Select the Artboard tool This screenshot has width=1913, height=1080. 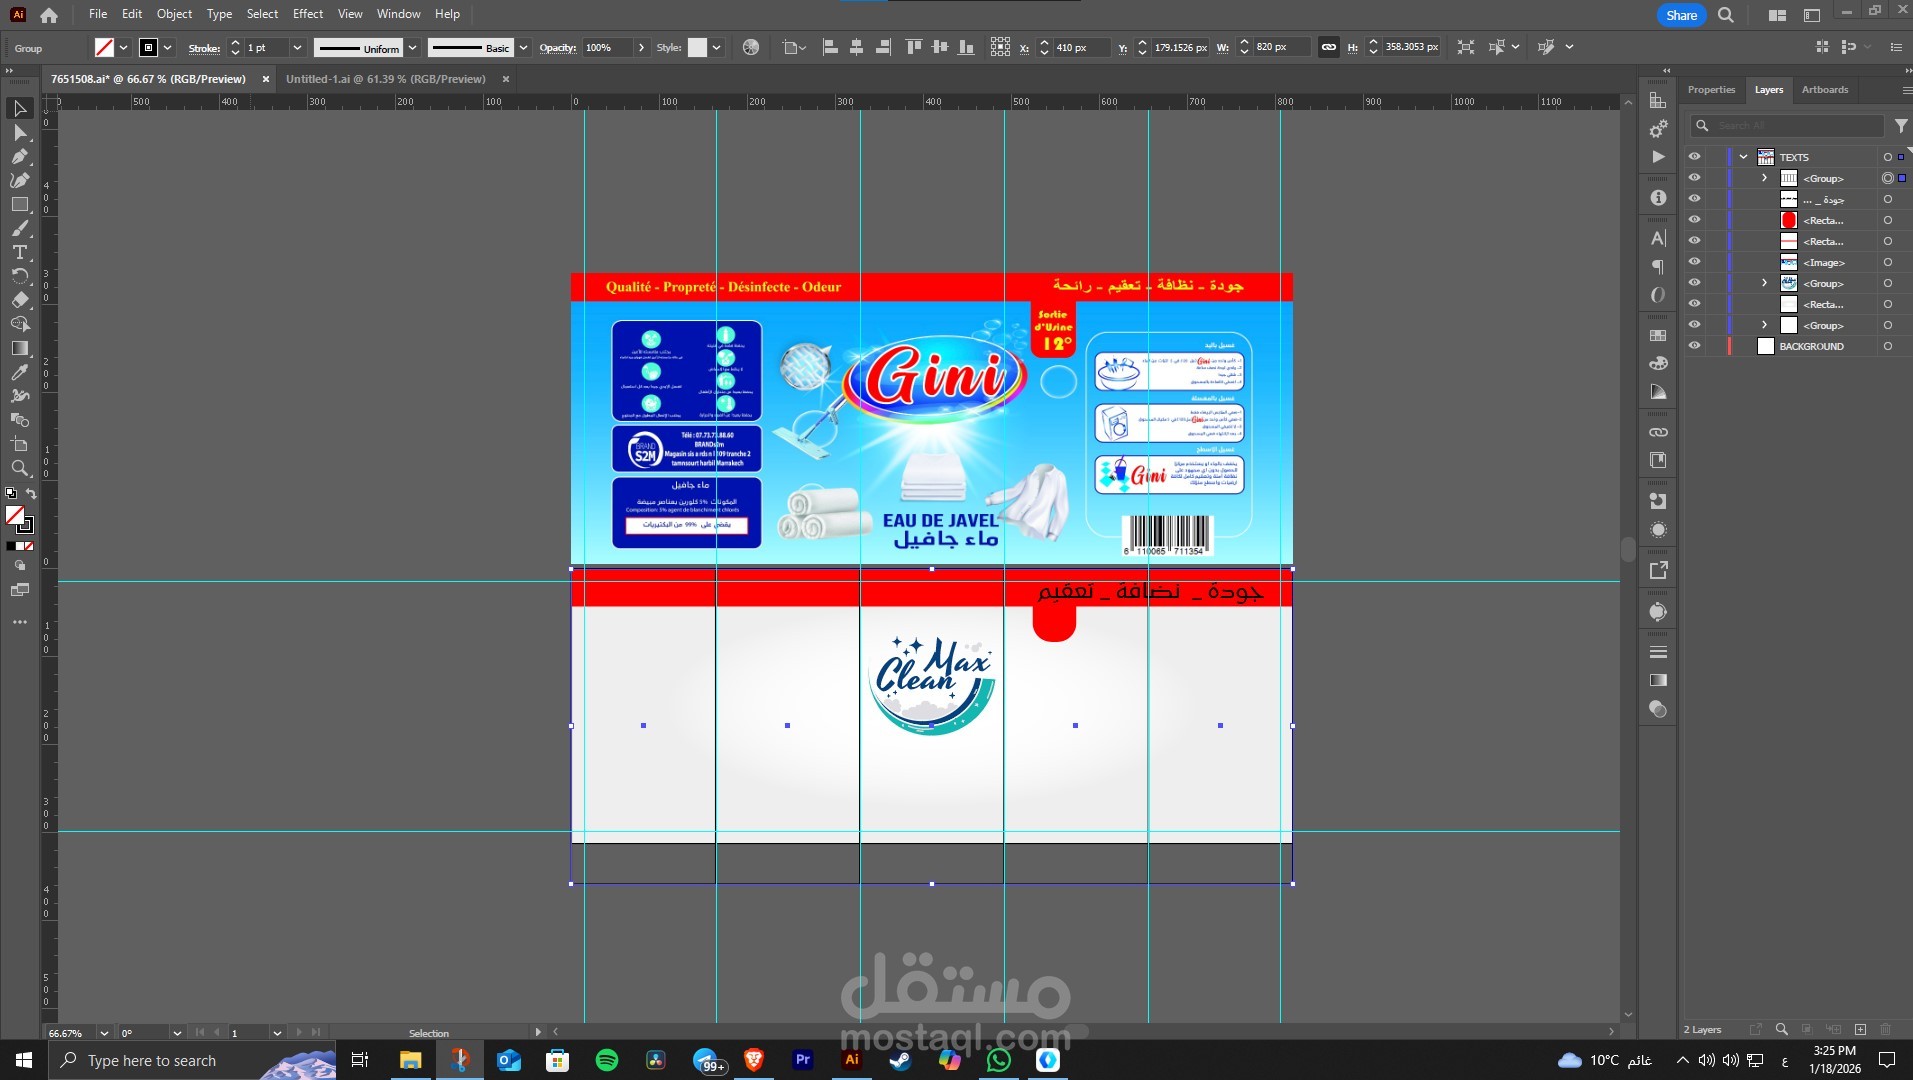tap(19, 444)
